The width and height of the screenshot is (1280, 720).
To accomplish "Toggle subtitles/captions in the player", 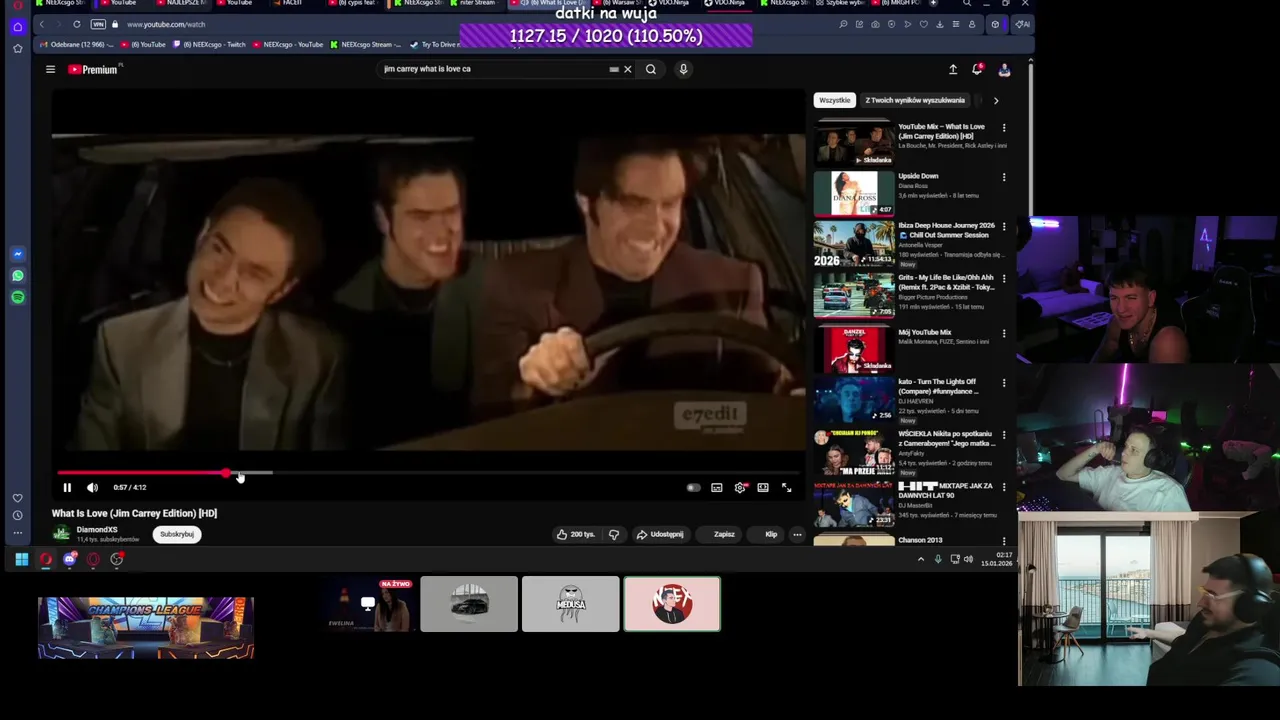I will 717,487.
